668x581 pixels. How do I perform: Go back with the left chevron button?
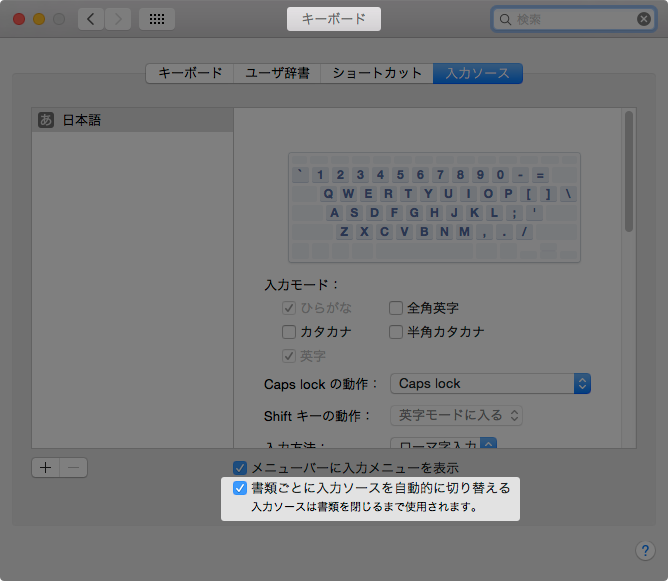tap(91, 19)
